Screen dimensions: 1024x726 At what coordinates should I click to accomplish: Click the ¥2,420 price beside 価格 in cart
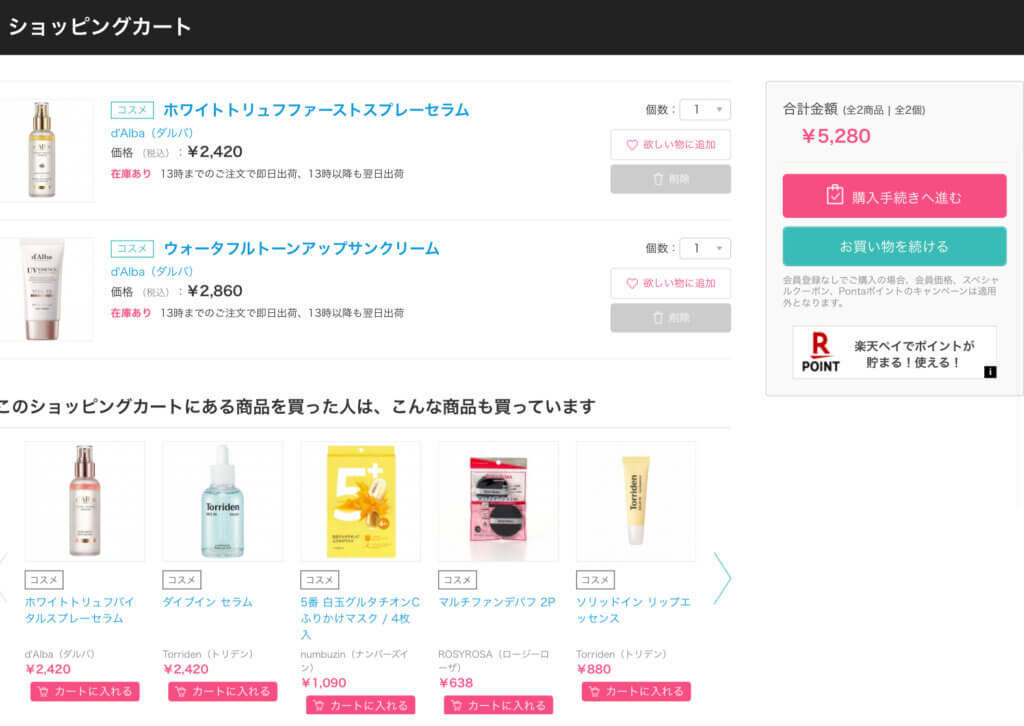[x=214, y=151]
